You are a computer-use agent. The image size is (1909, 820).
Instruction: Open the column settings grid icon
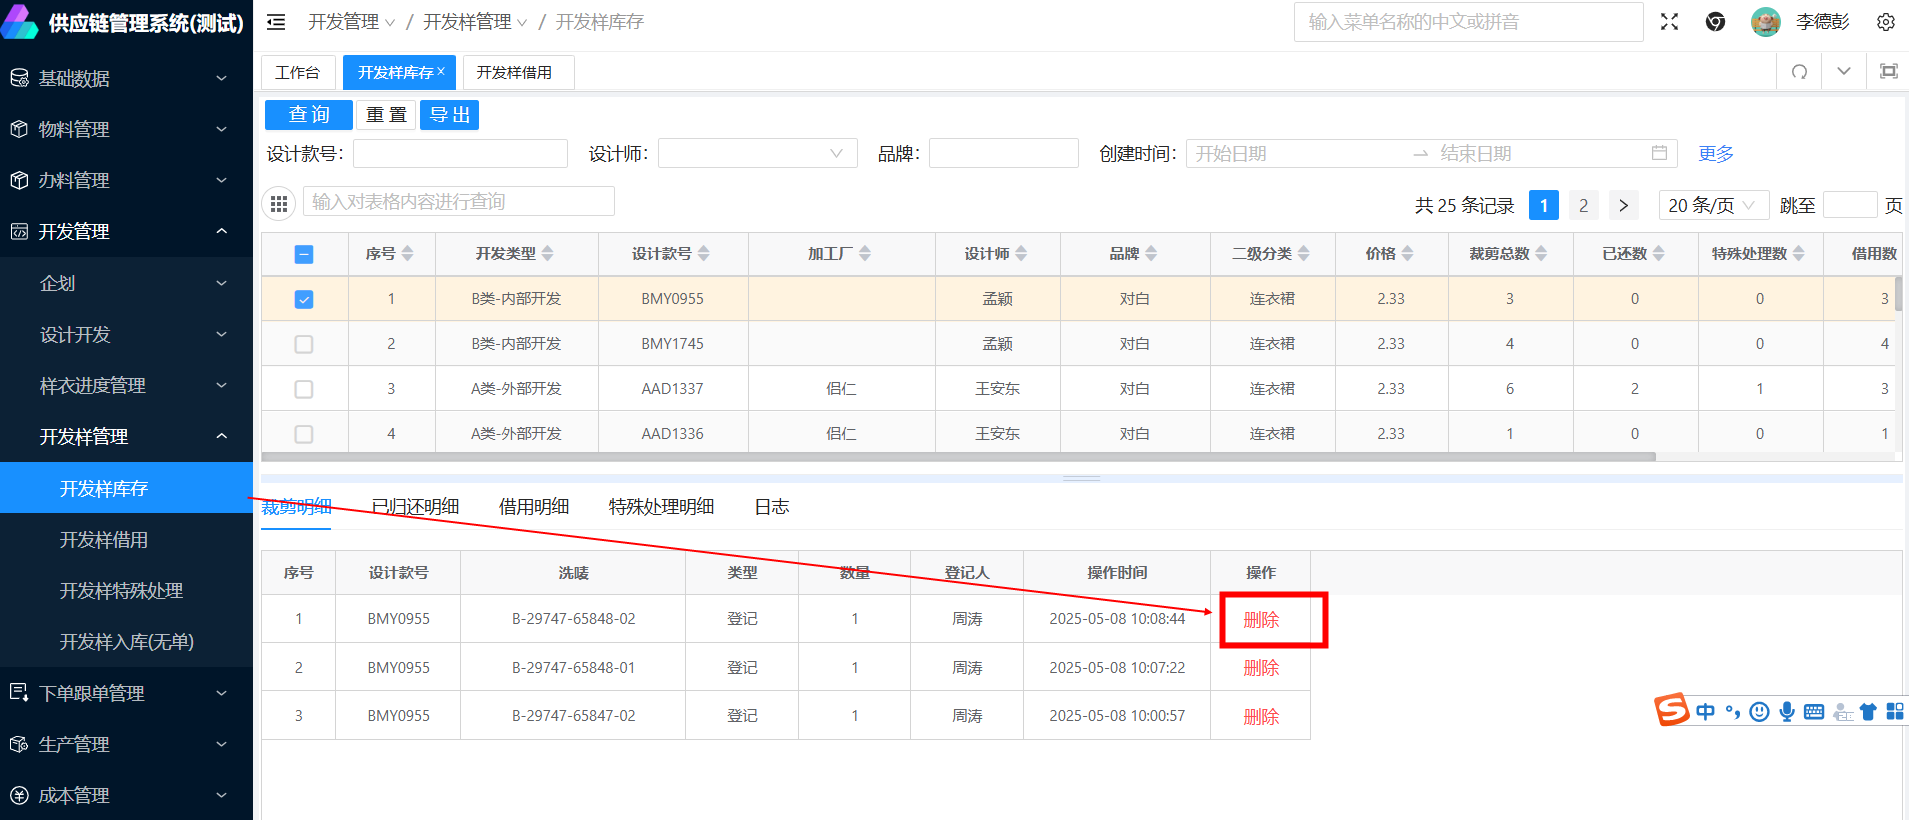click(279, 204)
